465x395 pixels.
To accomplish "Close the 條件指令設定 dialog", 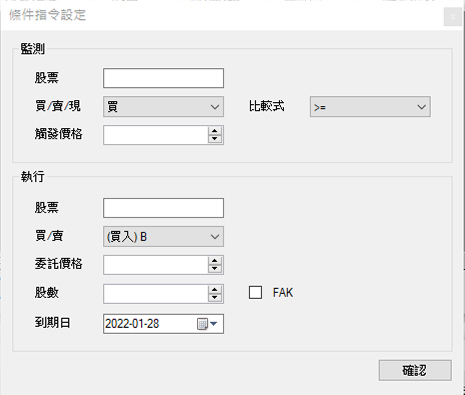I will (453, 17).
